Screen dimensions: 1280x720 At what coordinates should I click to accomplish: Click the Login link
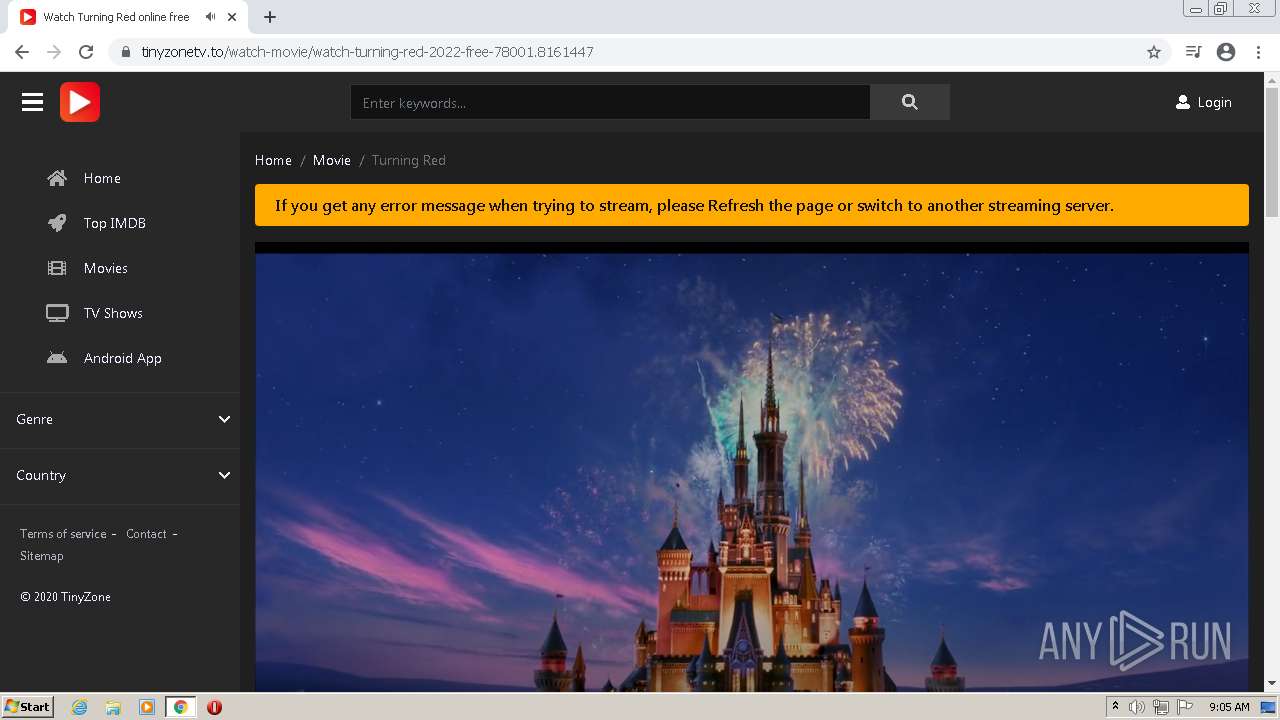1214,102
